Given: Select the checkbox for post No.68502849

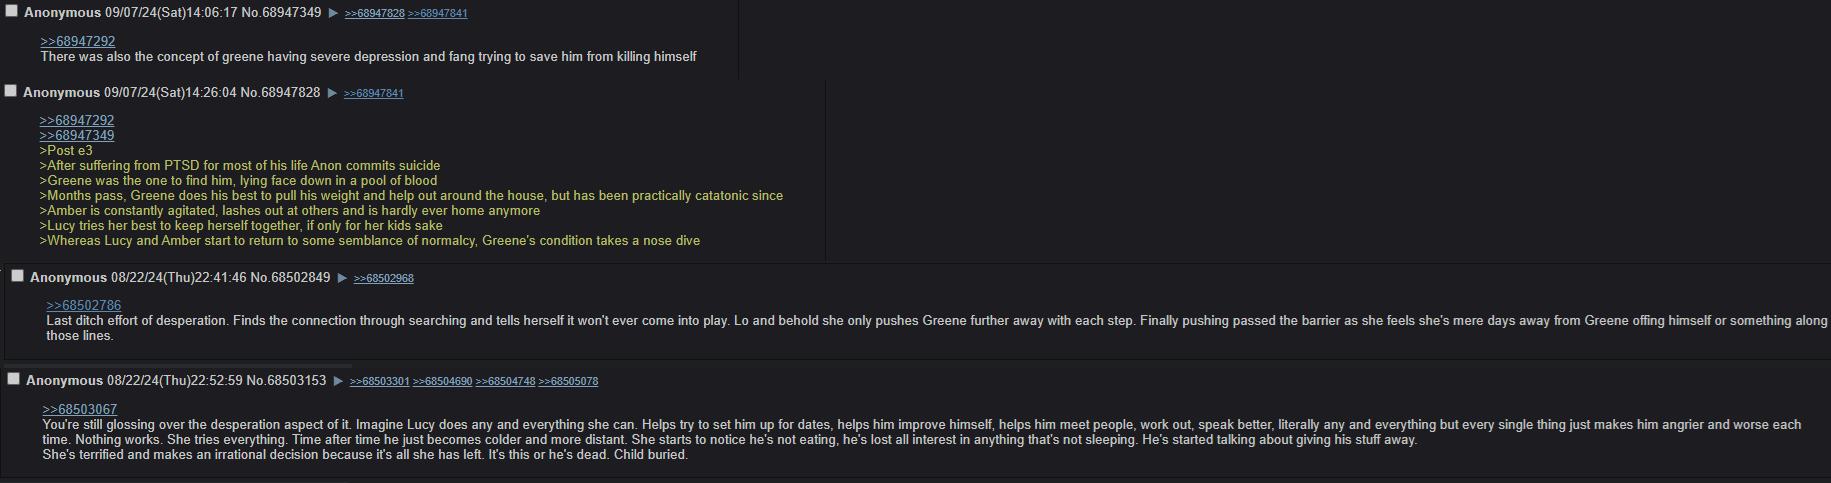Looking at the screenshot, I should point(17,276).
